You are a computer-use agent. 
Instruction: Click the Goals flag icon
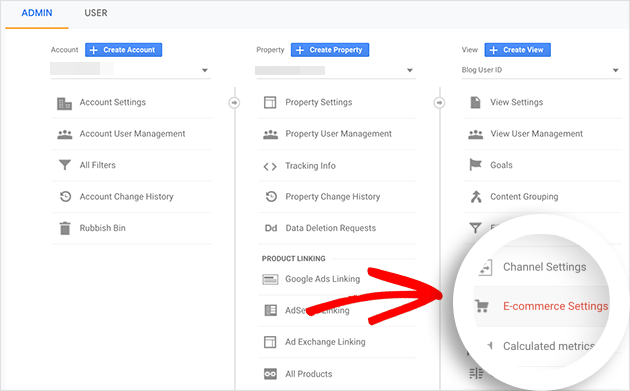[x=475, y=165]
